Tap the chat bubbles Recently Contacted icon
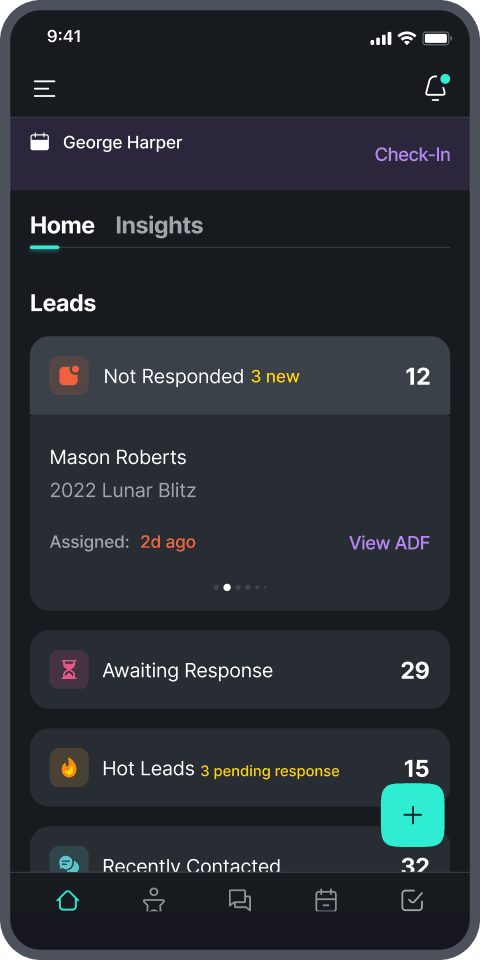This screenshot has height=960, width=480. pyautogui.click(x=69, y=860)
